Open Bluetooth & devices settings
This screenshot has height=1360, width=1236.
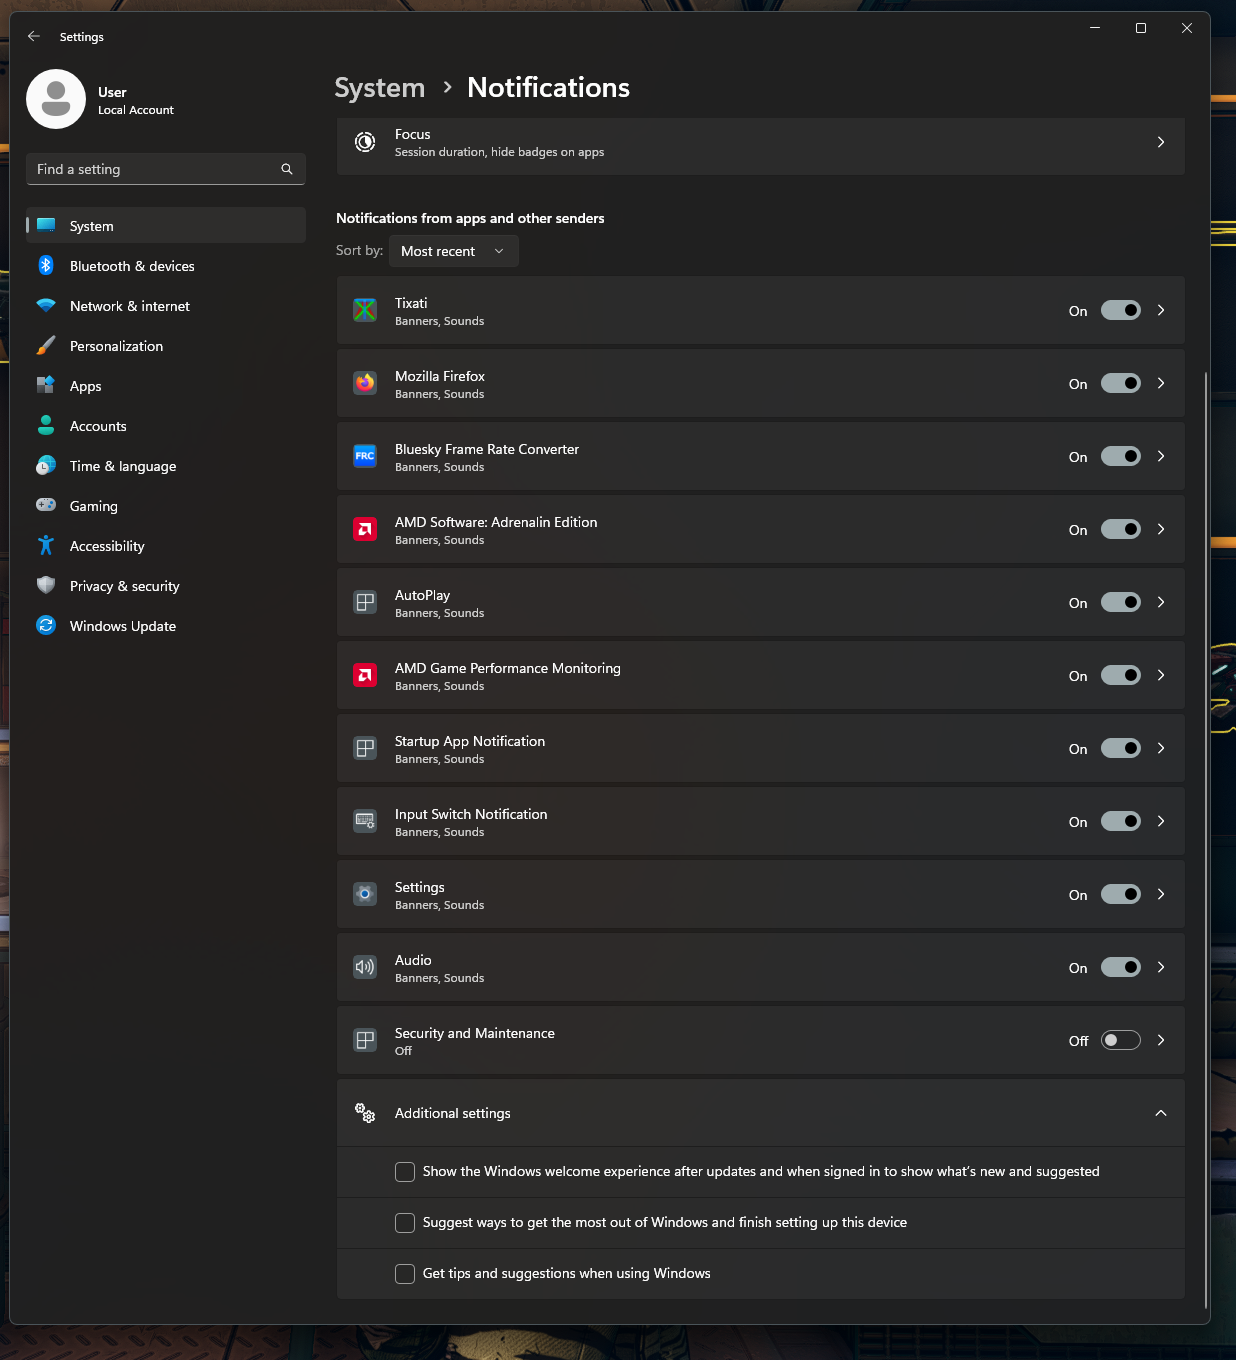pos(132,266)
